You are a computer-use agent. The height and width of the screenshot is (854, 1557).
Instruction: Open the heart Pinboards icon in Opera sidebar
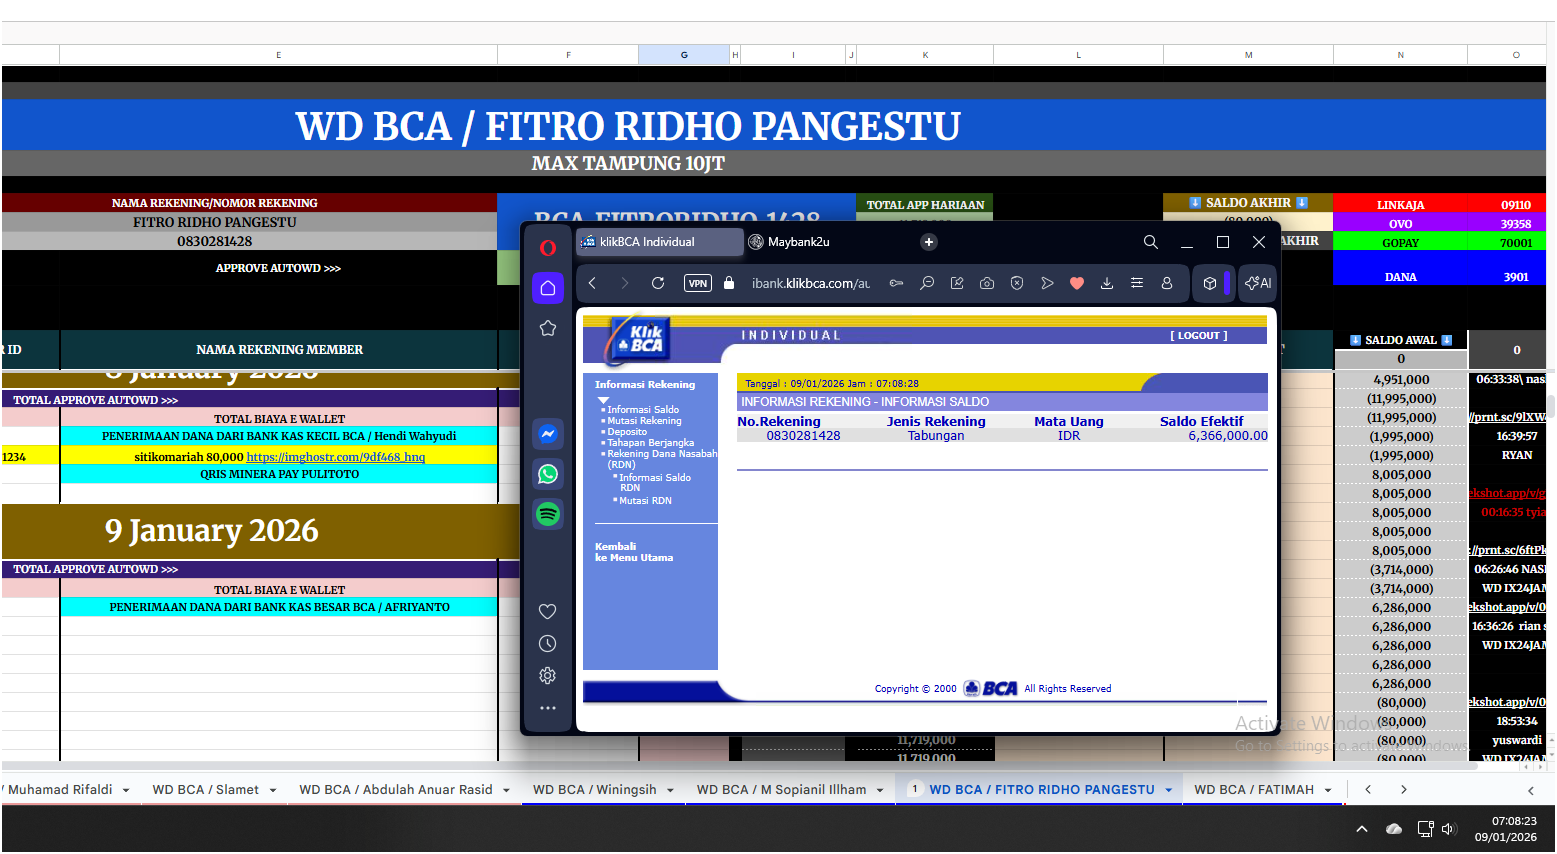tap(548, 611)
